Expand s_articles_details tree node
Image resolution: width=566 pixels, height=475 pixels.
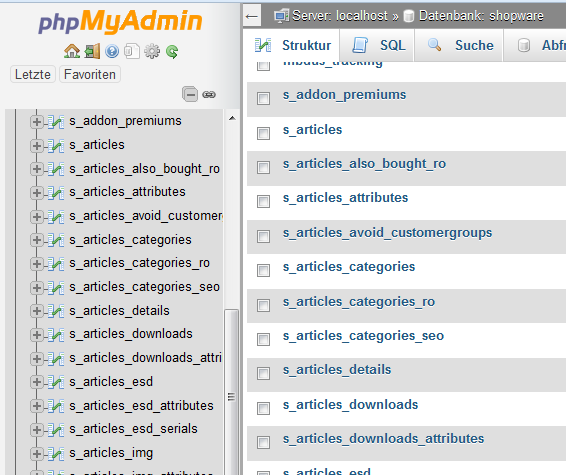pos(36,311)
